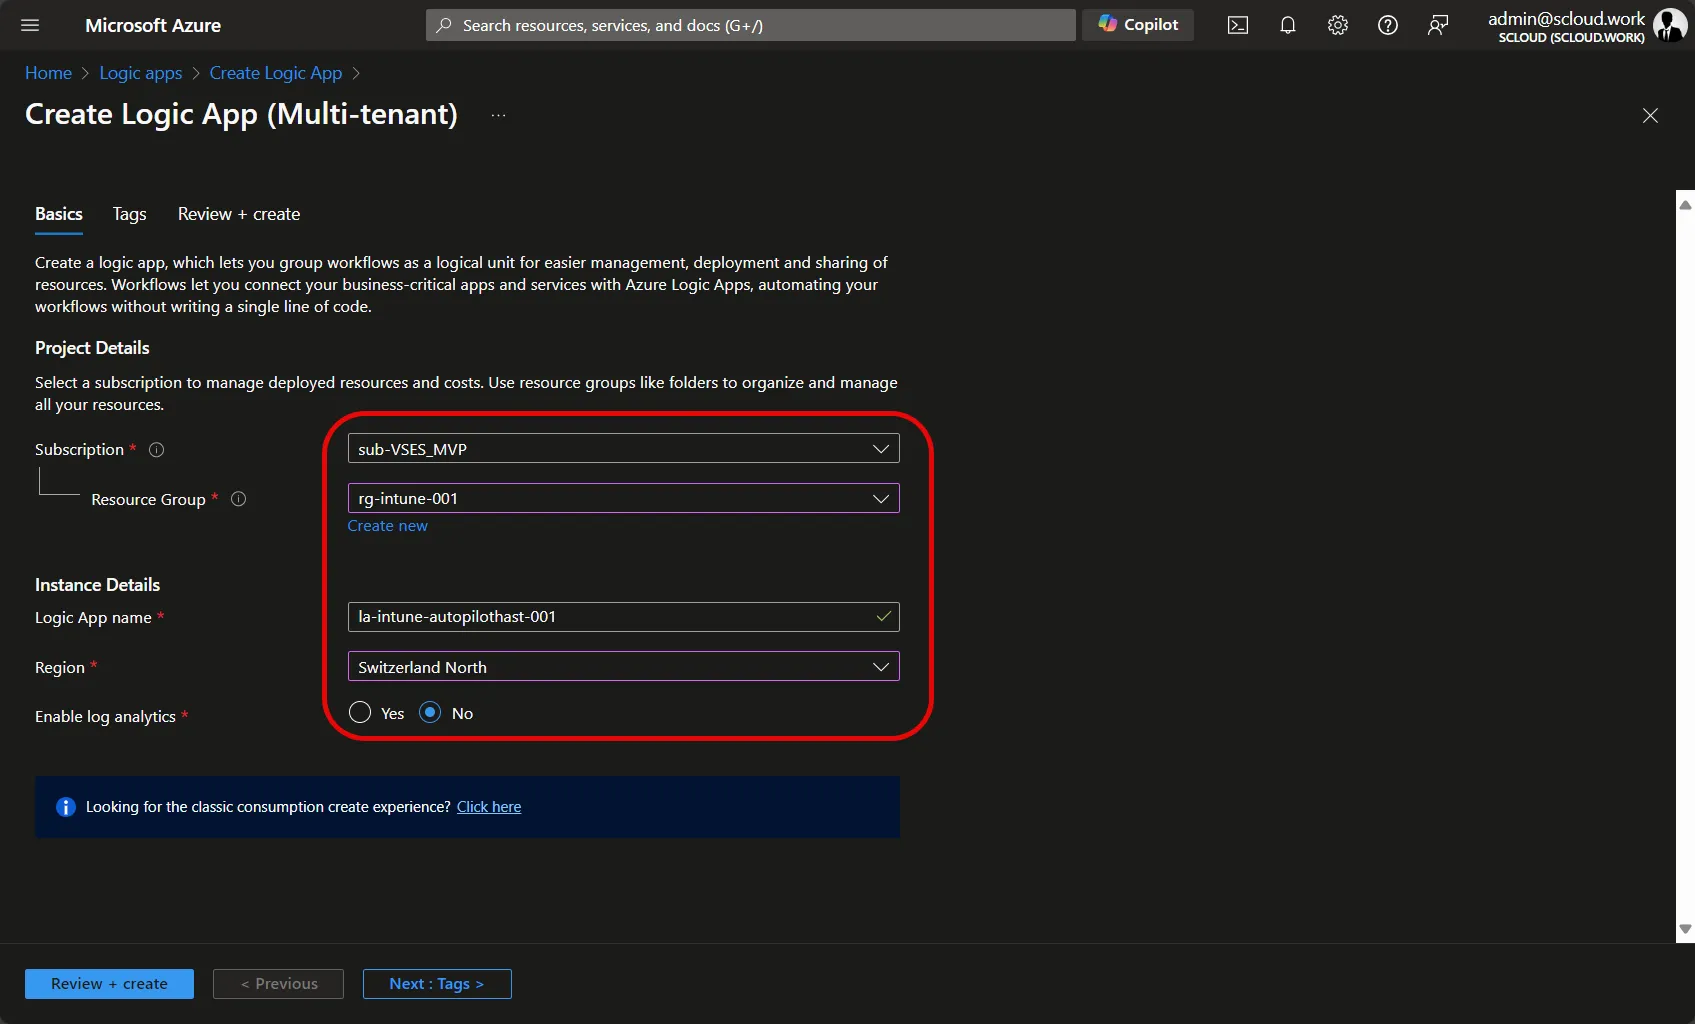The width and height of the screenshot is (1695, 1024).
Task: Switch to the Review + create tab
Action: point(239,214)
